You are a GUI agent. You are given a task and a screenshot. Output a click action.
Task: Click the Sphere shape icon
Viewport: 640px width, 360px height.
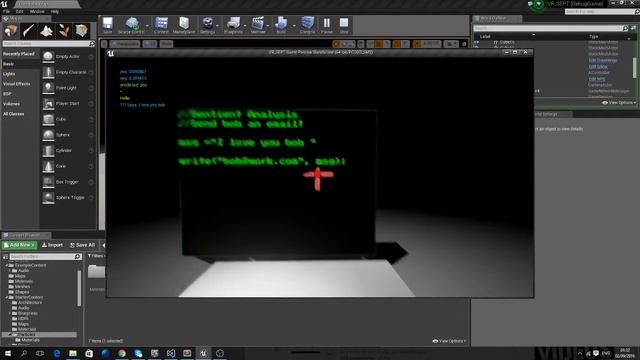click(x=48, y=135)
